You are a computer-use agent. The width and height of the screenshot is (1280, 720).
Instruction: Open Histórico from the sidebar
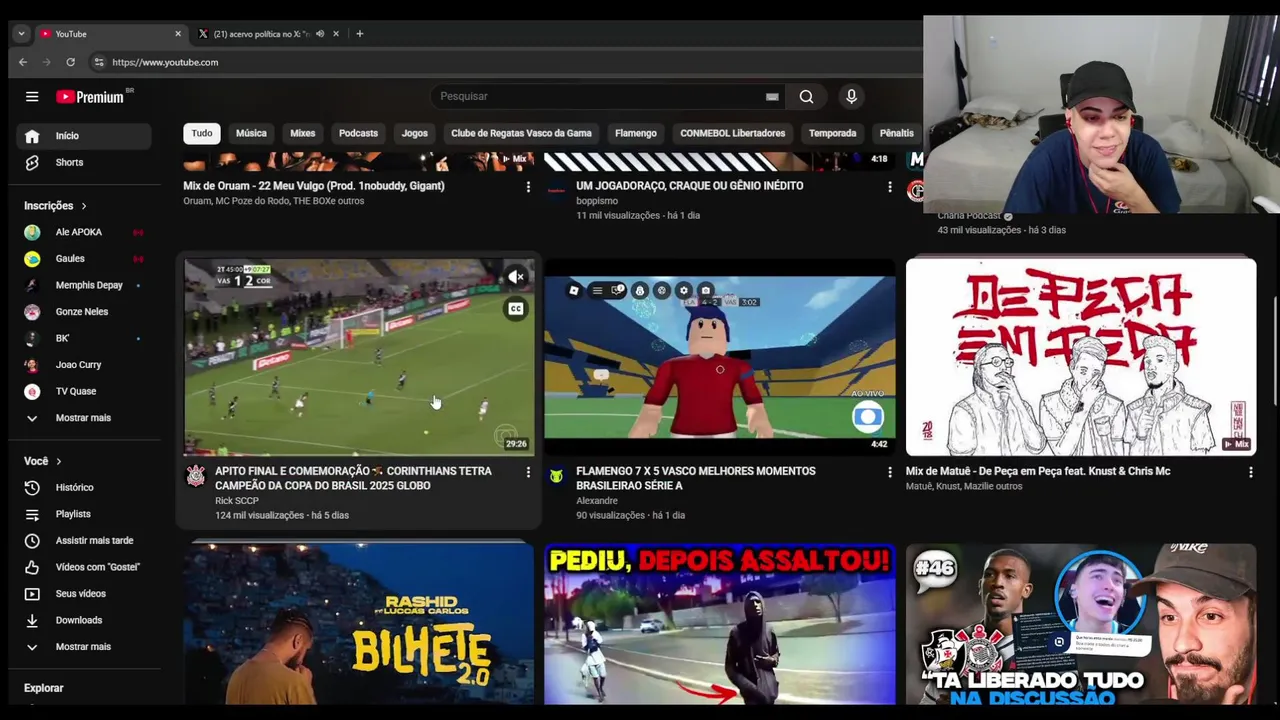click(x=84, y=487)
